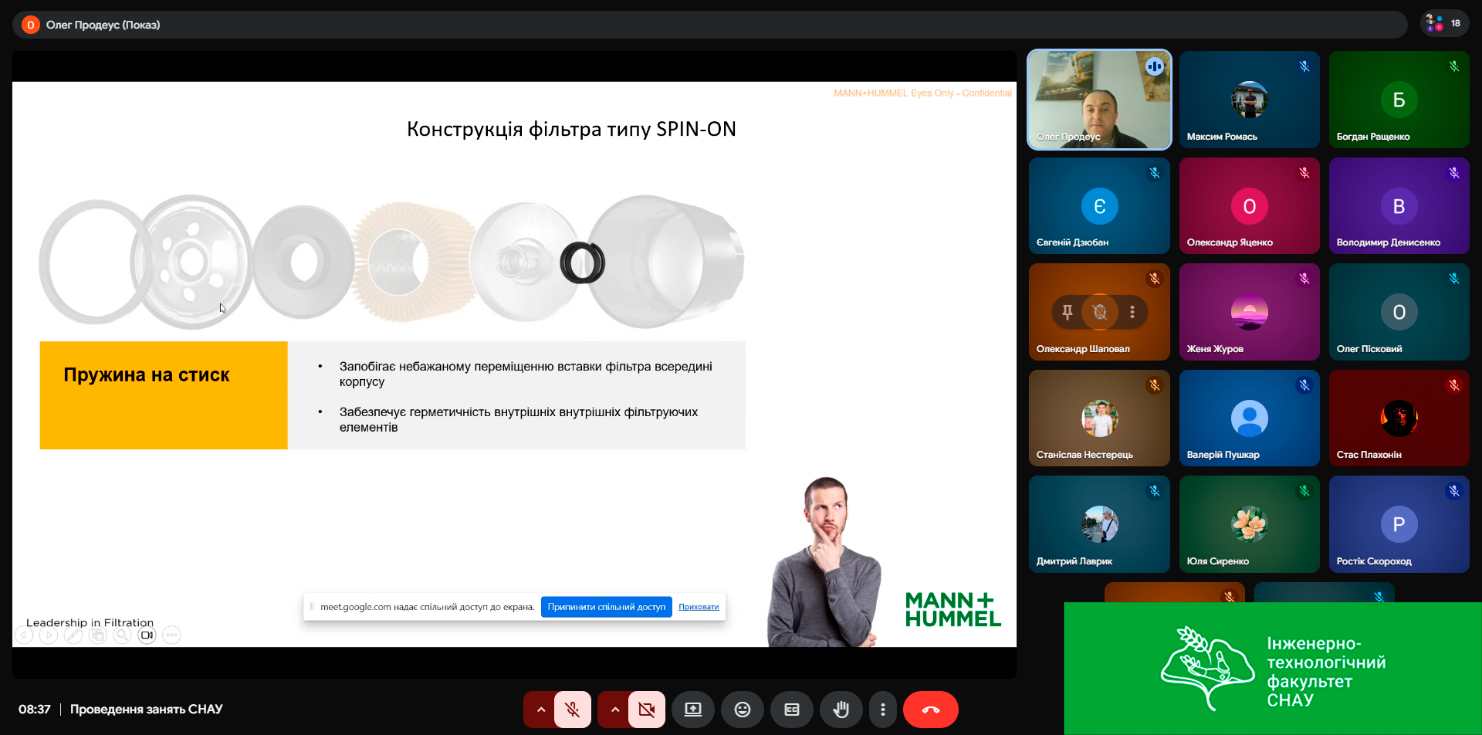Screen dimensions: 1482x735
Task: Toggle closed captions (CC) button
Action: pos(791,709)
